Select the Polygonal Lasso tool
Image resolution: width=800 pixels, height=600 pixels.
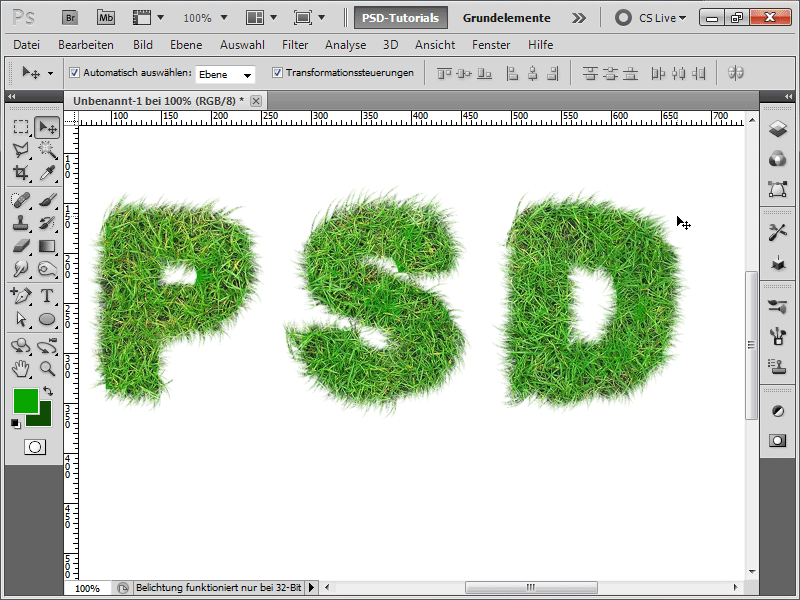coord(21,150)
